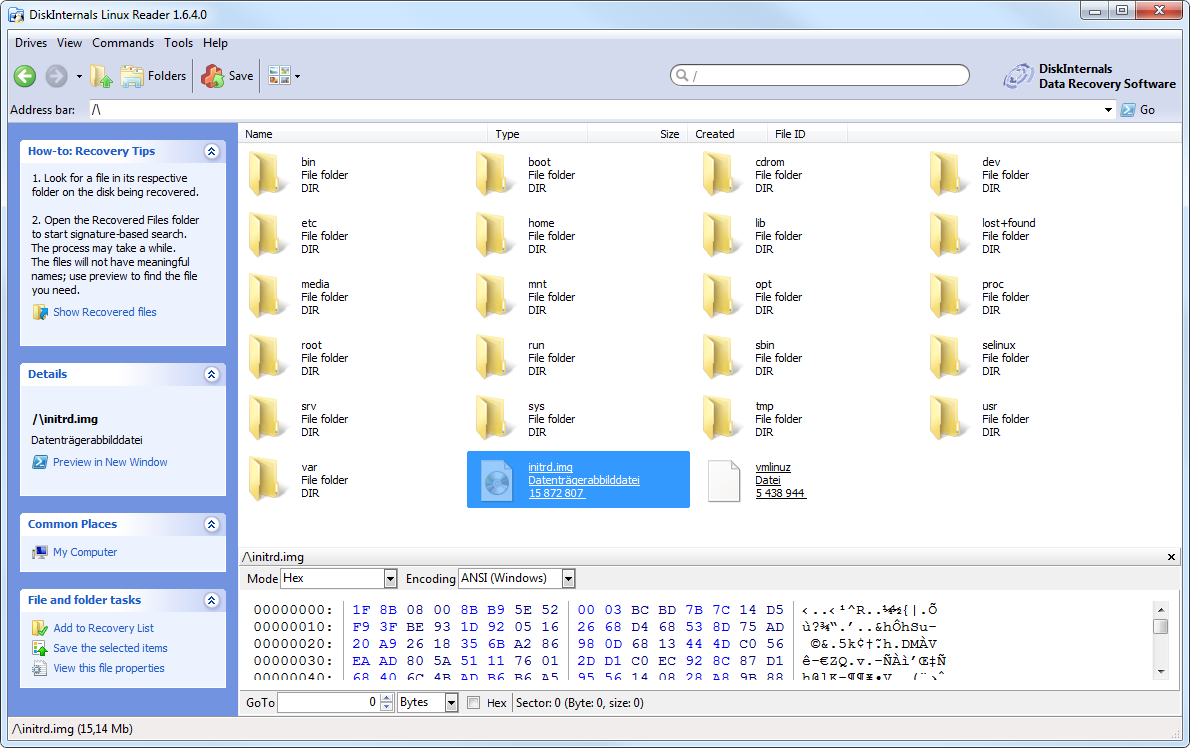
Task: Click View this file properties link
Action: pyautogui.click(x=109, y=668)
